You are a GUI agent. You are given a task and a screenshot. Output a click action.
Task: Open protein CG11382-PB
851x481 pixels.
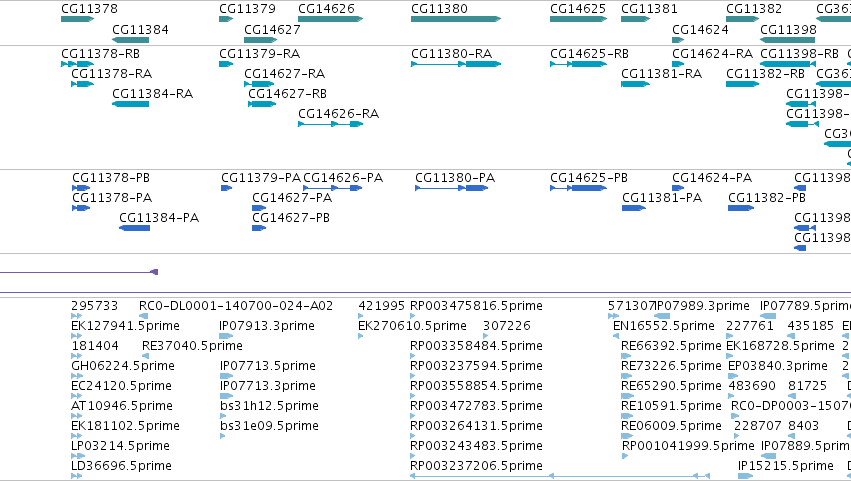tap(767, 198)
